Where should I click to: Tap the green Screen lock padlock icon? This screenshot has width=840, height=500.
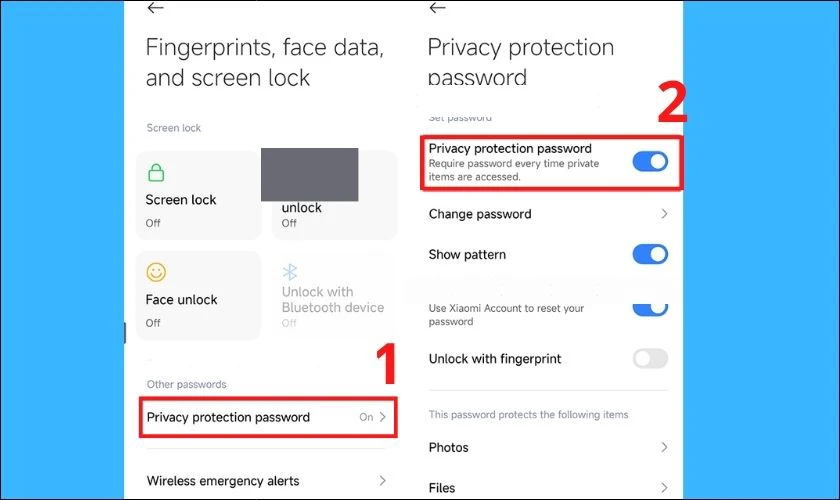pos(156,173)
